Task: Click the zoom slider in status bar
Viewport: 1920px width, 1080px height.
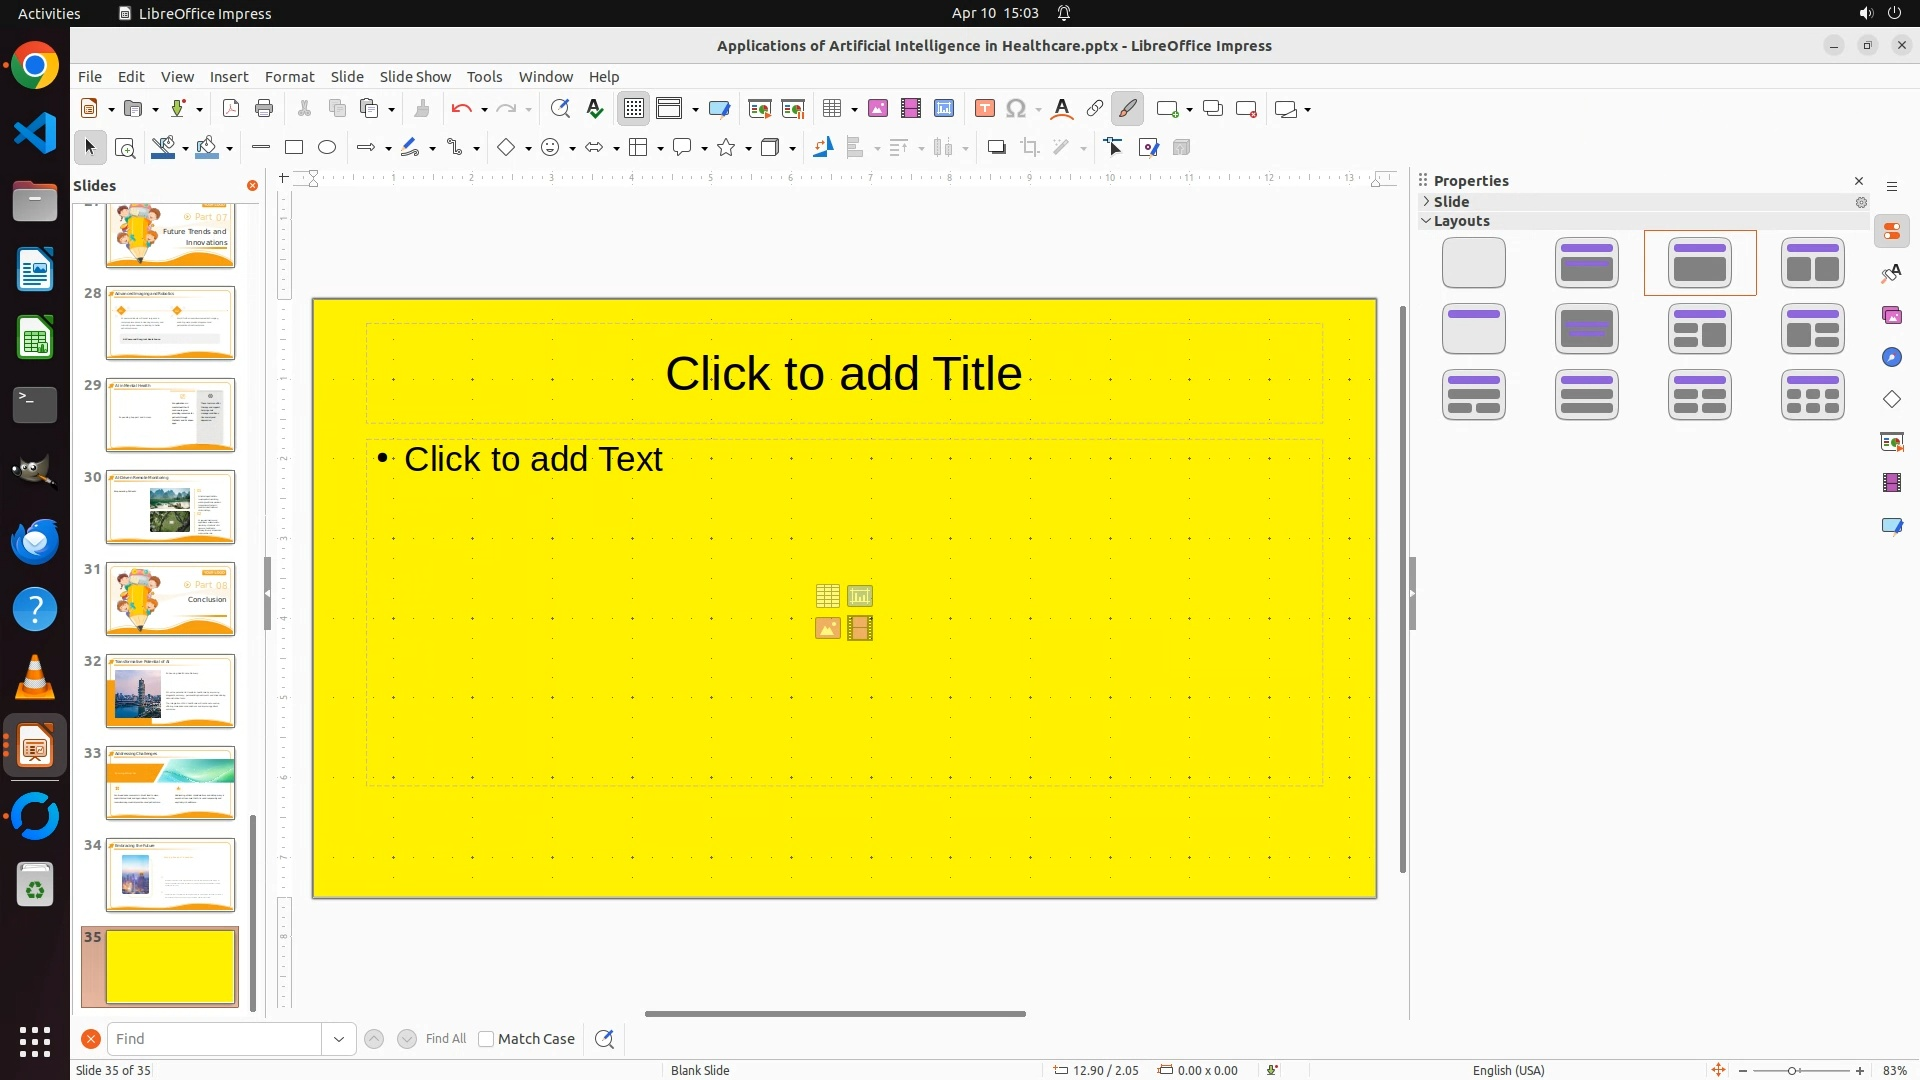Action: pyautogui.click(x=1792, y=1071)
